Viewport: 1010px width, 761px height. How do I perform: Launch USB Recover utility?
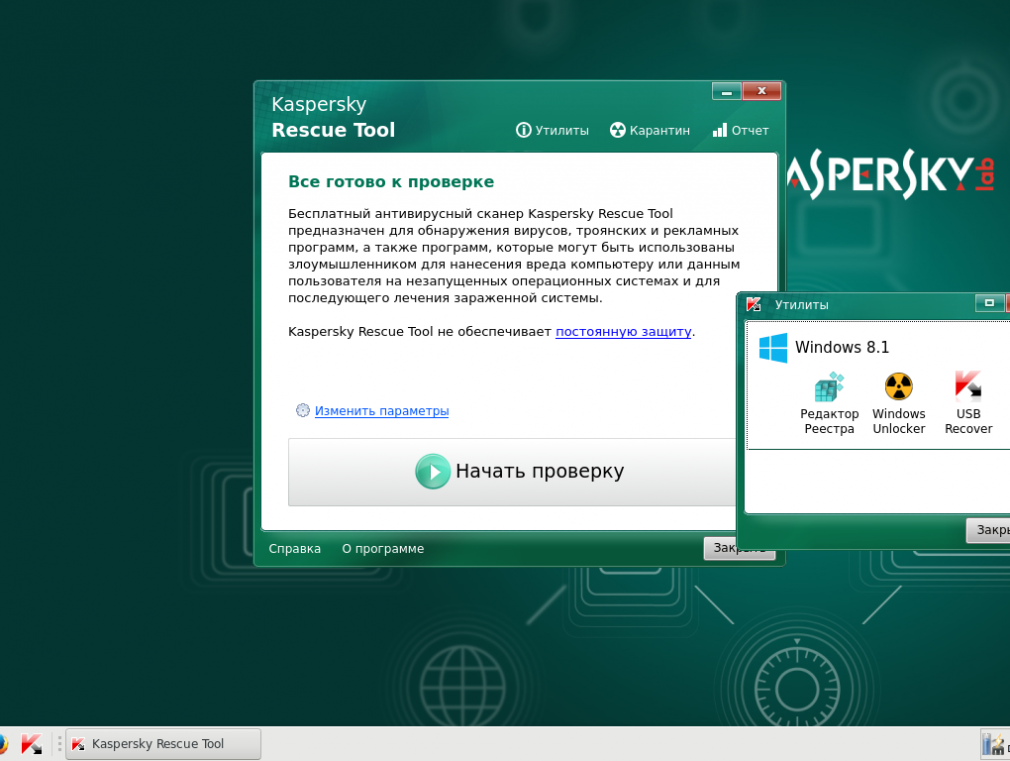coord(968,403)
